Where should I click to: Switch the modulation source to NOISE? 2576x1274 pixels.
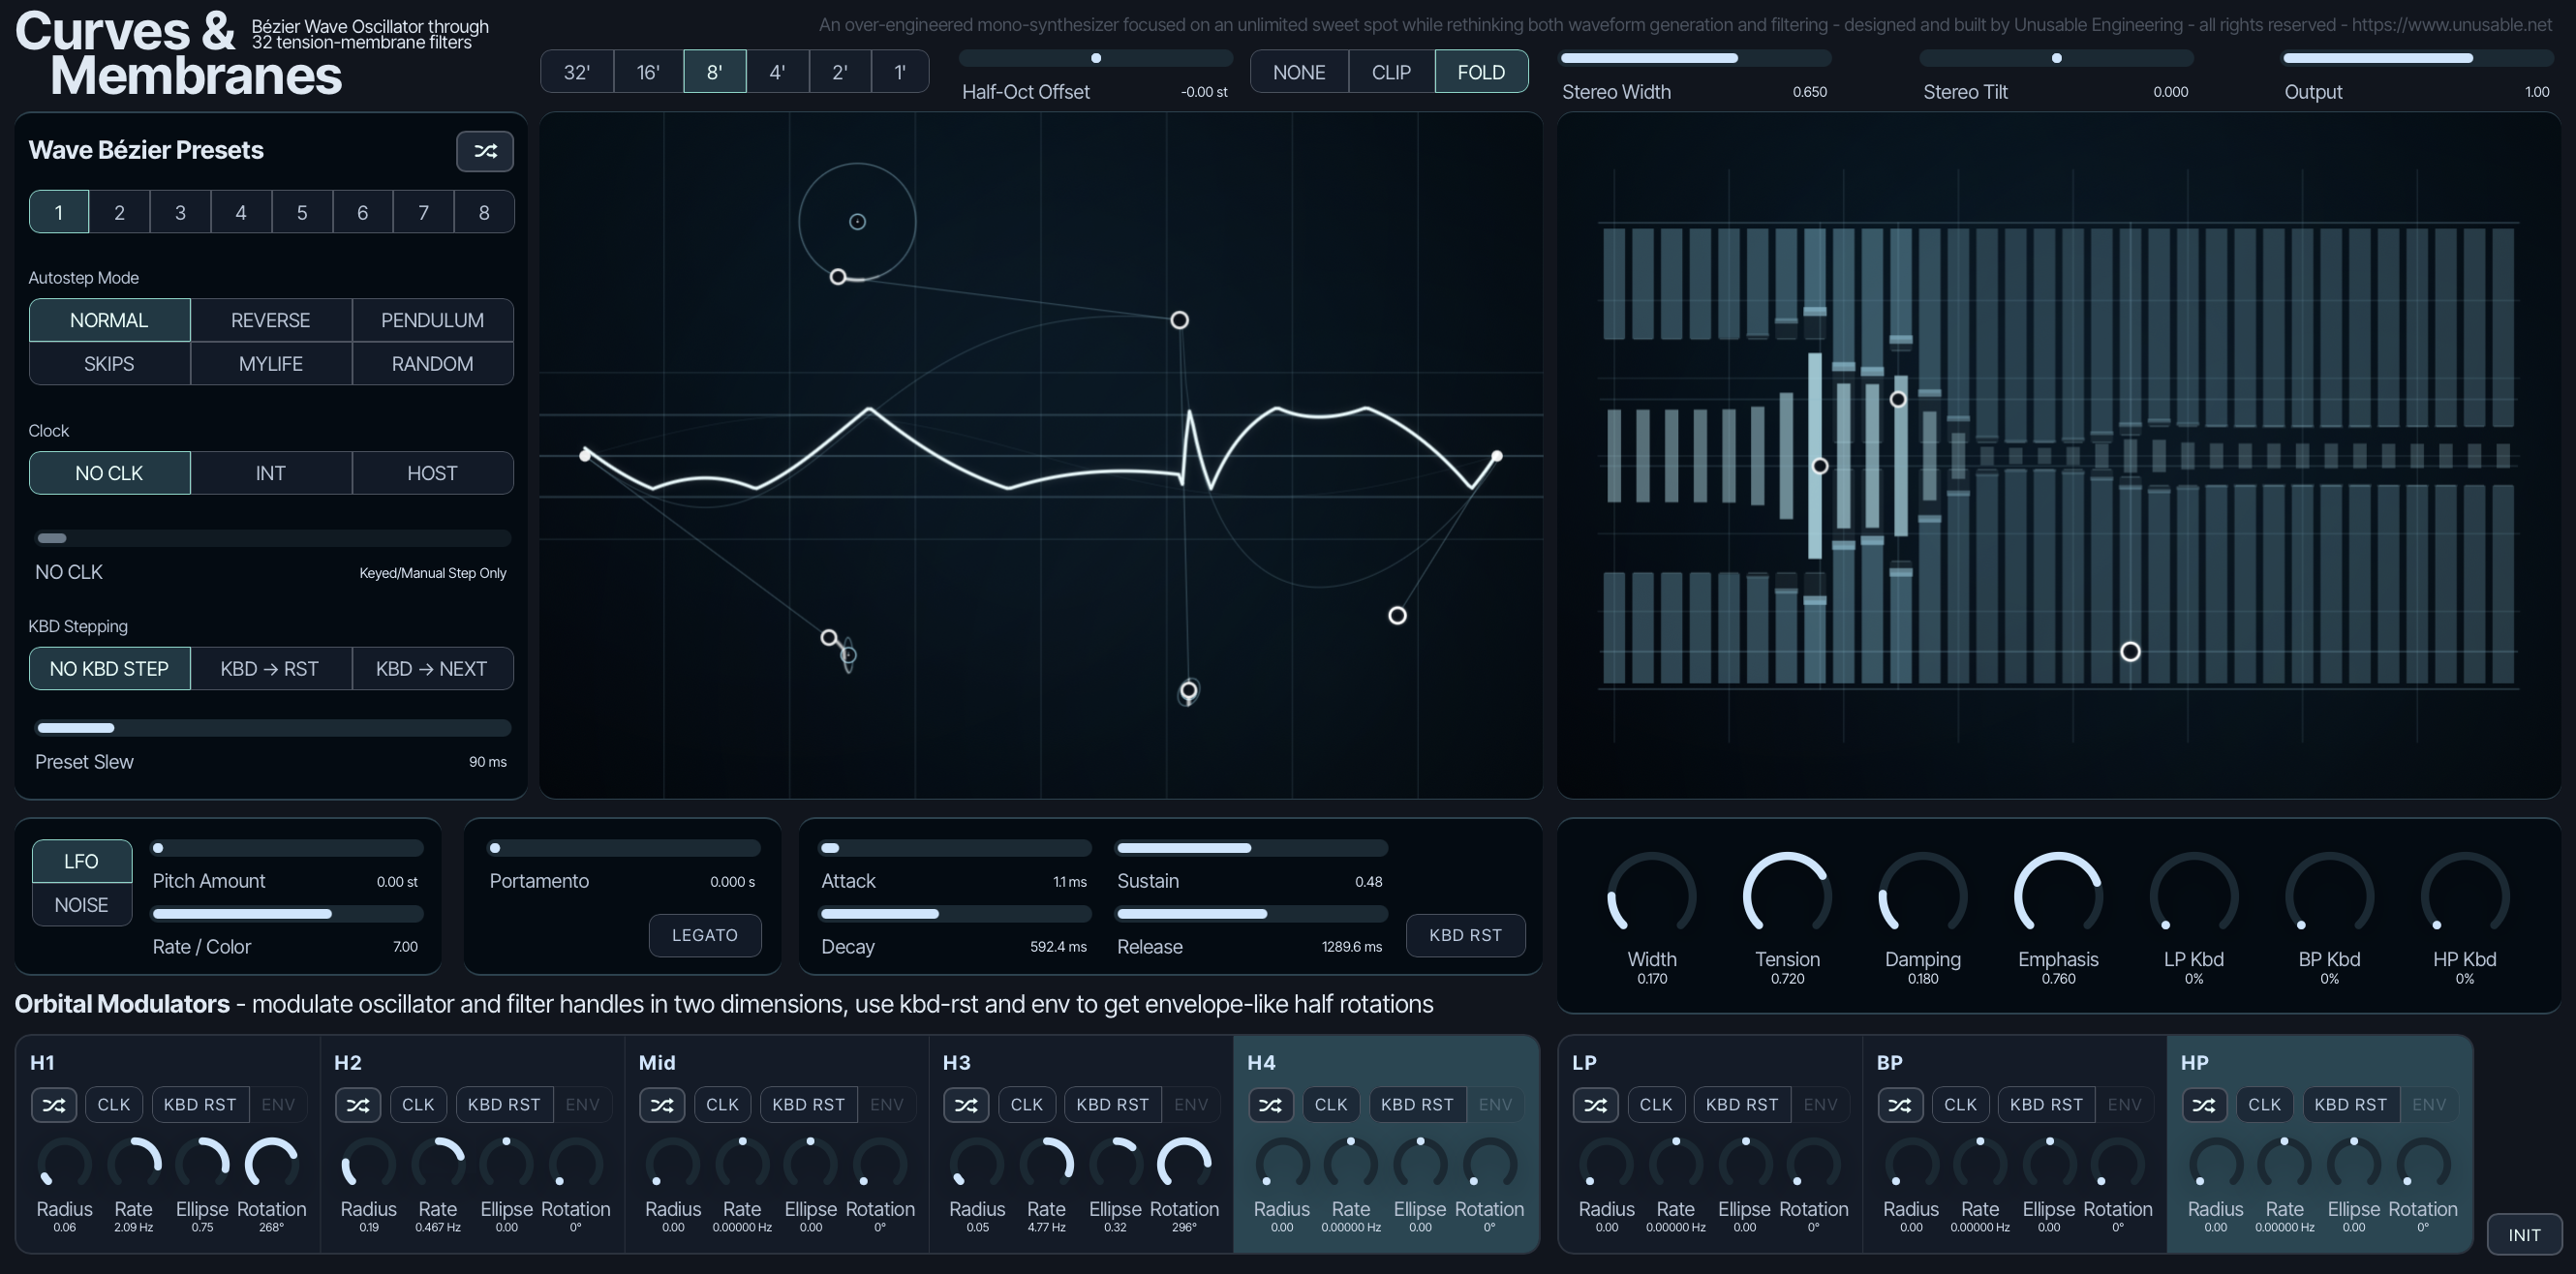[81, 905]
